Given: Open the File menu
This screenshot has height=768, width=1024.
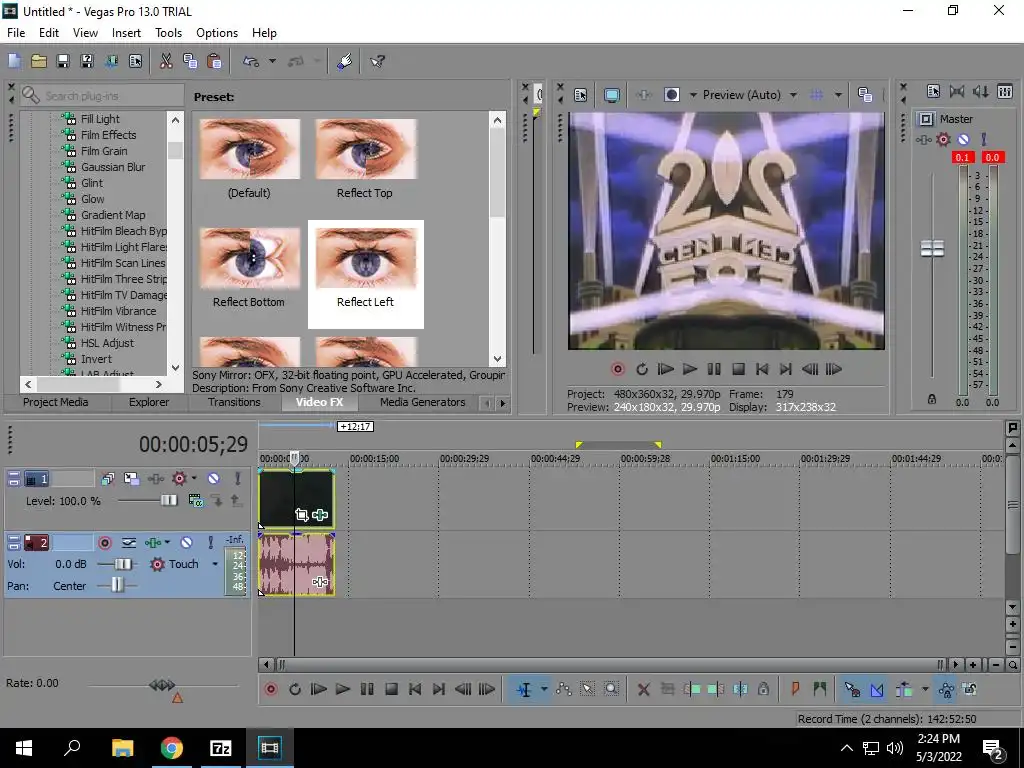Looking at the screenshot, I should click(16, 33).
